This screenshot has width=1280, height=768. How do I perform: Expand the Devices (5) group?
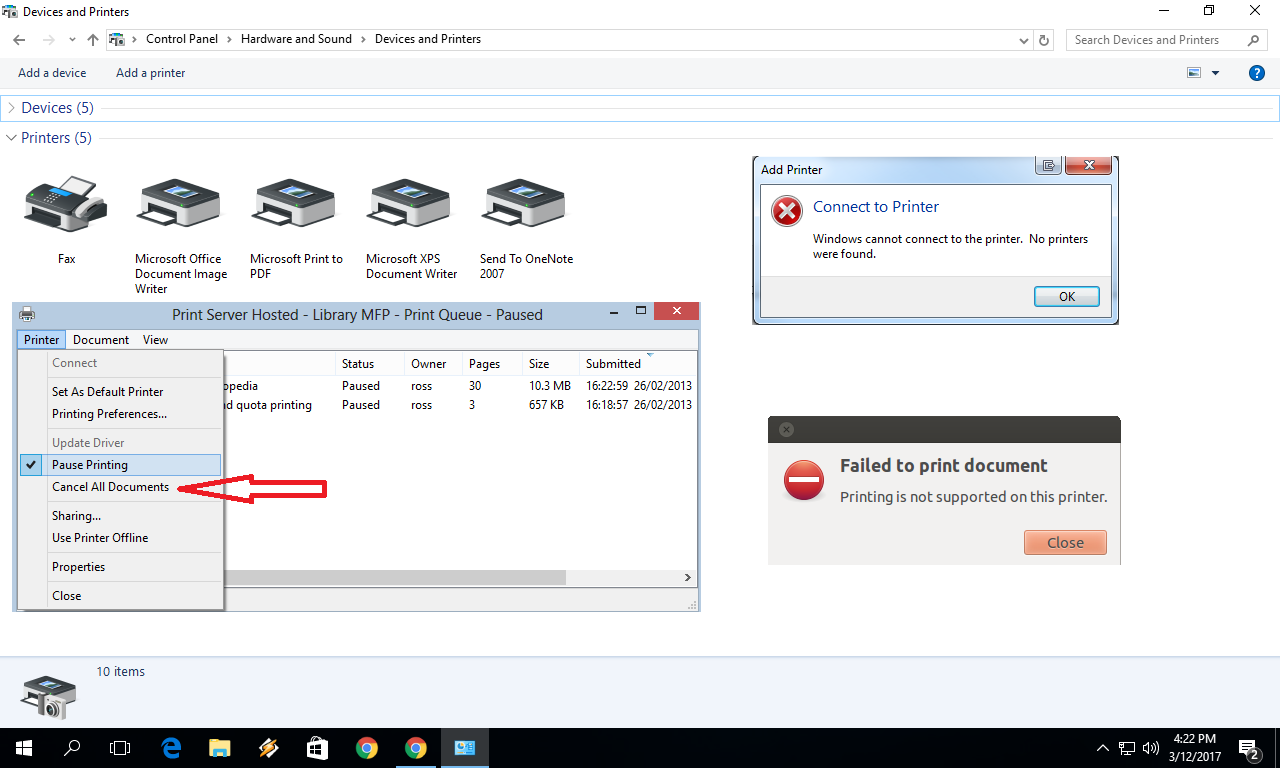10,108
